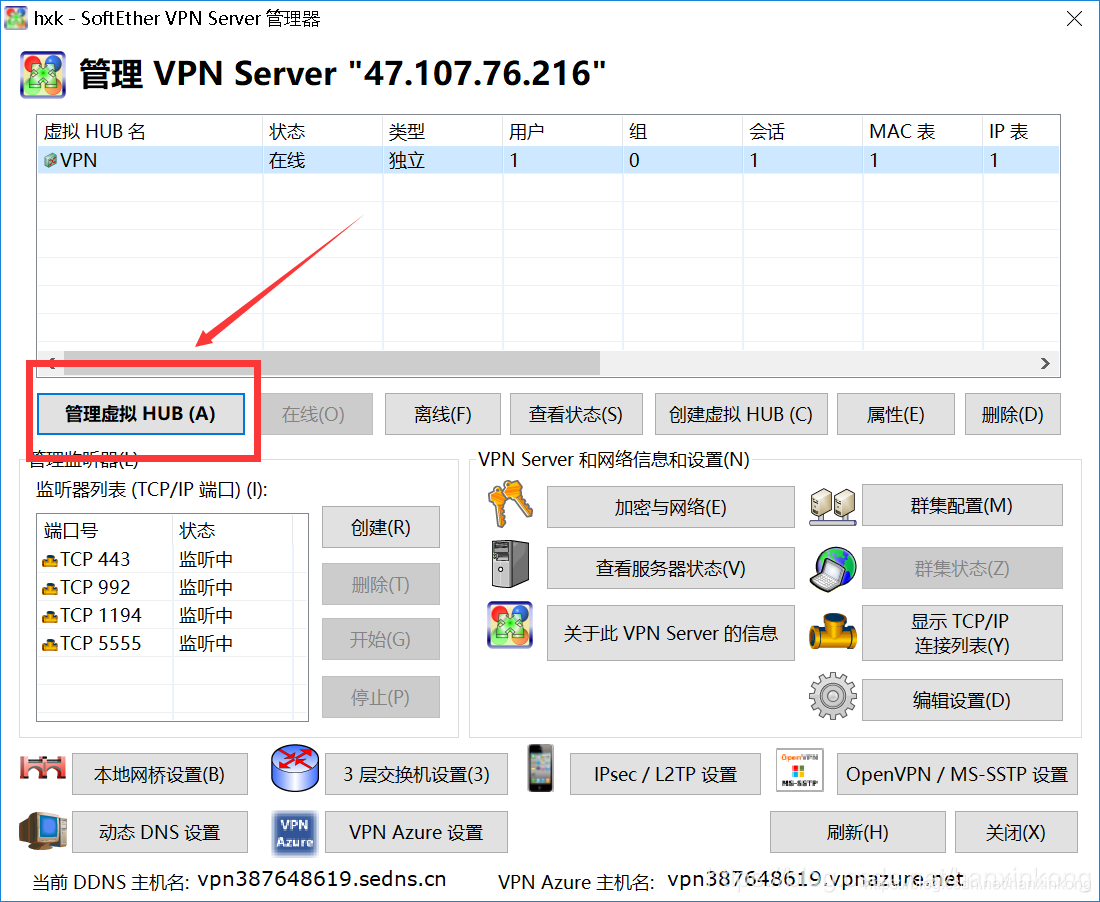The width and height of the screenshot is (1100, 902).
Task: Open 管理虚拟 HUB (A)
Action: click(x=140, y=414)
